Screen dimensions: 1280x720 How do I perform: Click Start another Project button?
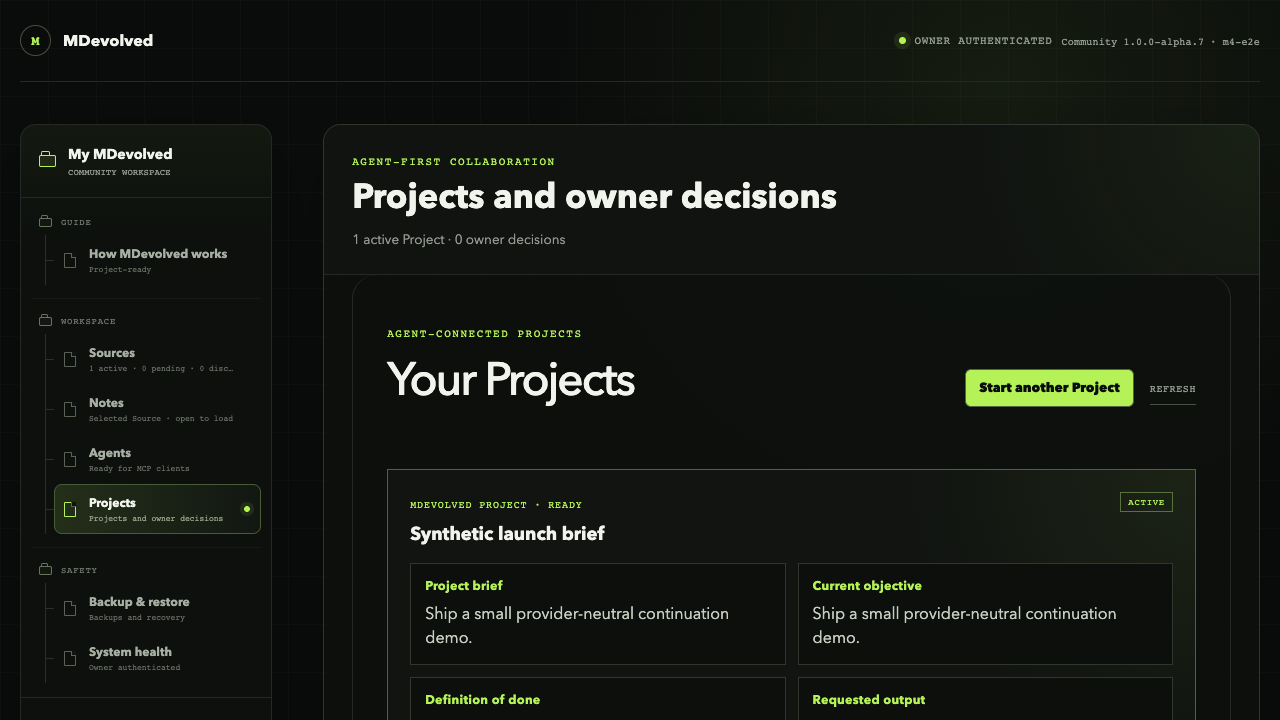(x=1049, y=388)
